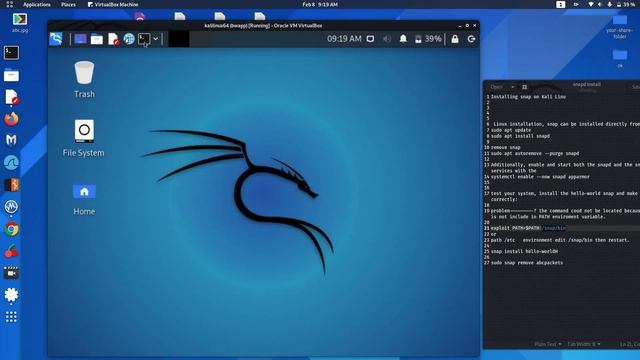Image resolution: width=640 pixels, height=360 pixels.
Task: Open the web browser globe icon in Kali panel
Action: pyautogui.click(x=129, y=39)
